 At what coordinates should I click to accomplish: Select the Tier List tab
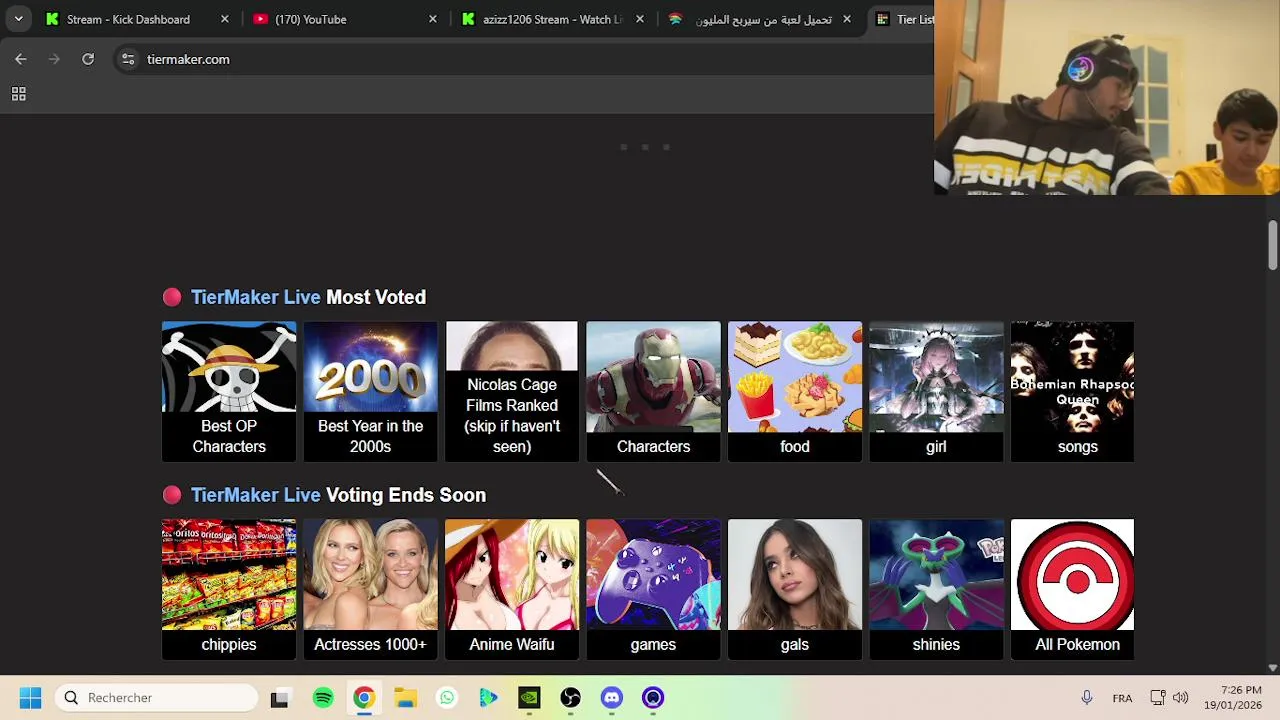902,19
